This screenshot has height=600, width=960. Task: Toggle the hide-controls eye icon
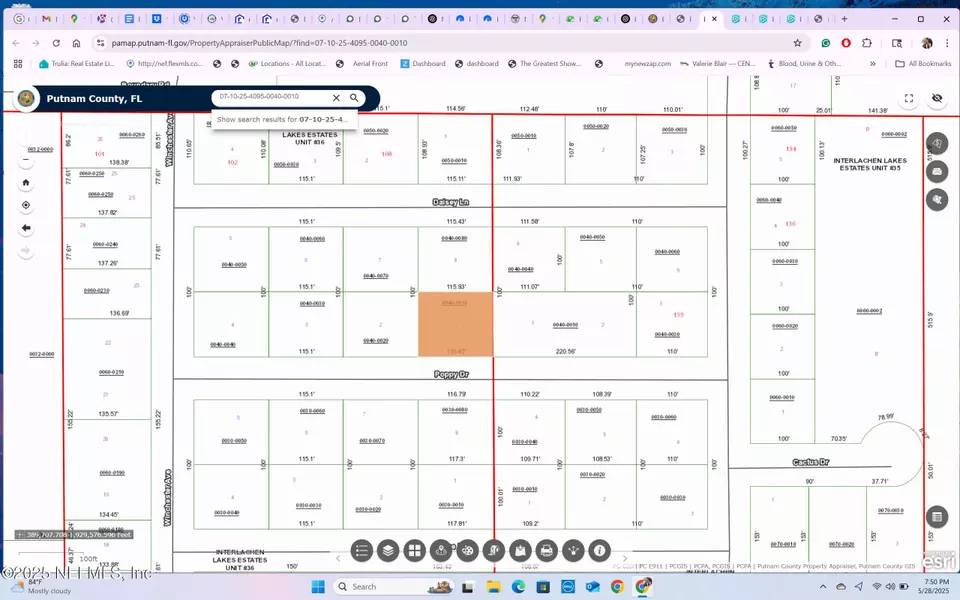click(936, 99)
